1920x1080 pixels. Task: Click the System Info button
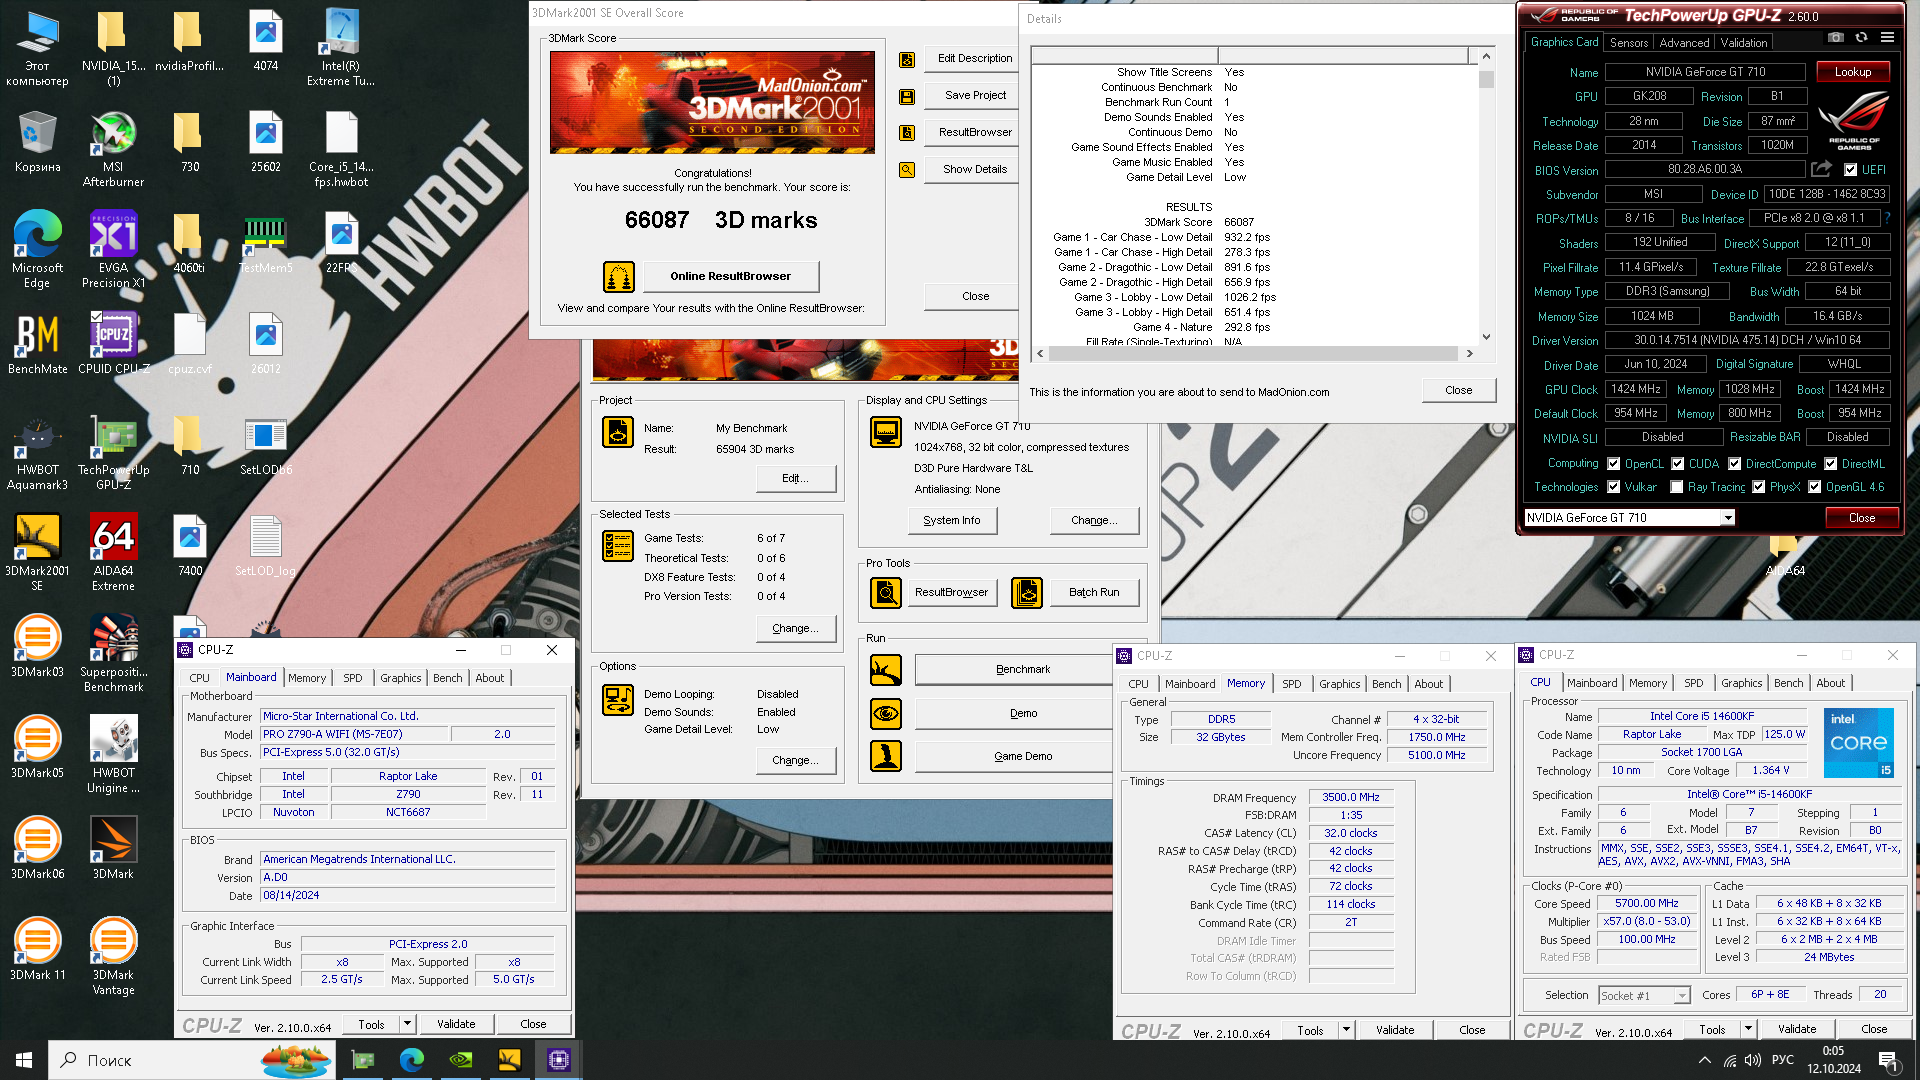pos(952,520)
